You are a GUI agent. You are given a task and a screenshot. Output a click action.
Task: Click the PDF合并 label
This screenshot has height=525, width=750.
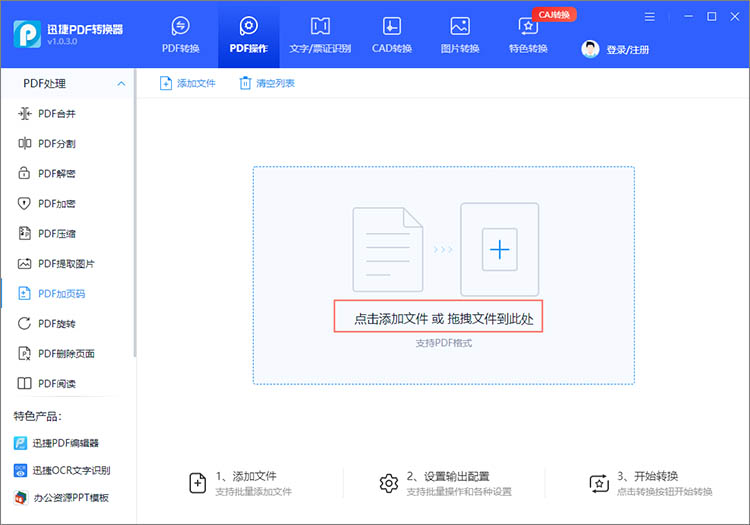(x=57, y=114)
